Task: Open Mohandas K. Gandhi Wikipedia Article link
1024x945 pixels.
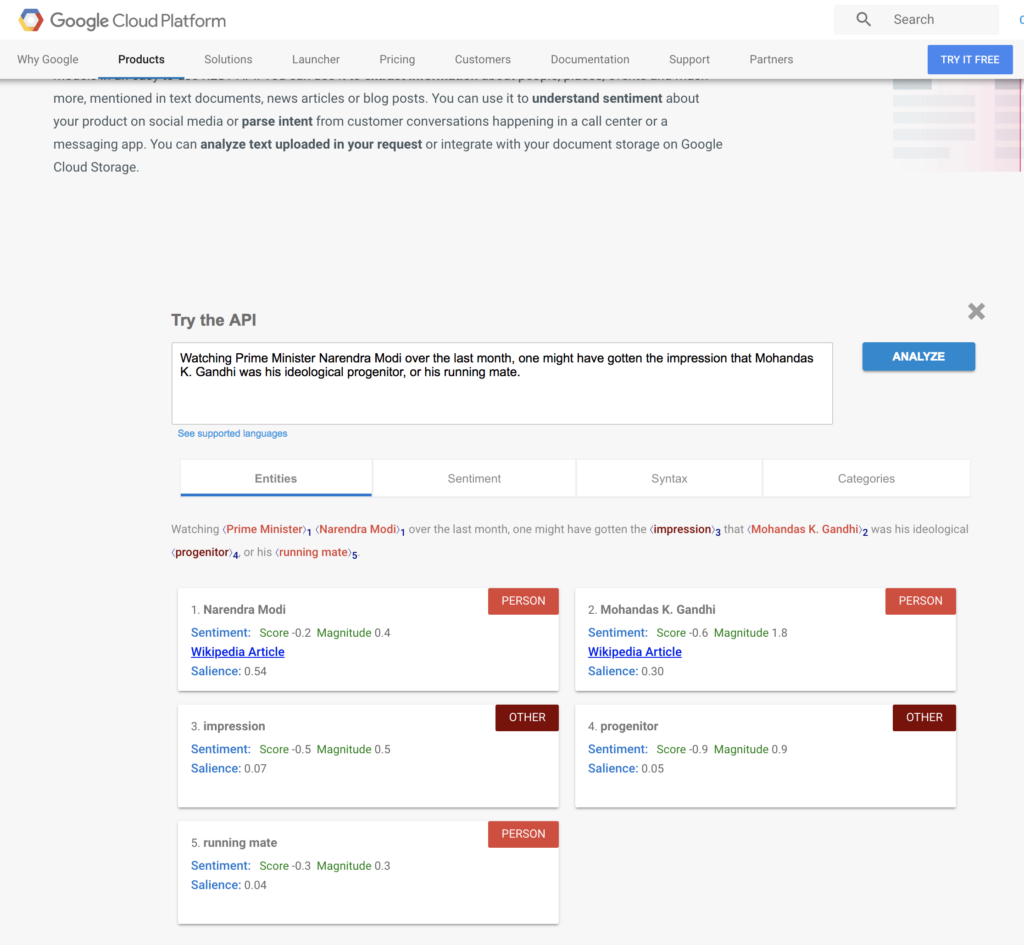Action: tap(635, 652)
